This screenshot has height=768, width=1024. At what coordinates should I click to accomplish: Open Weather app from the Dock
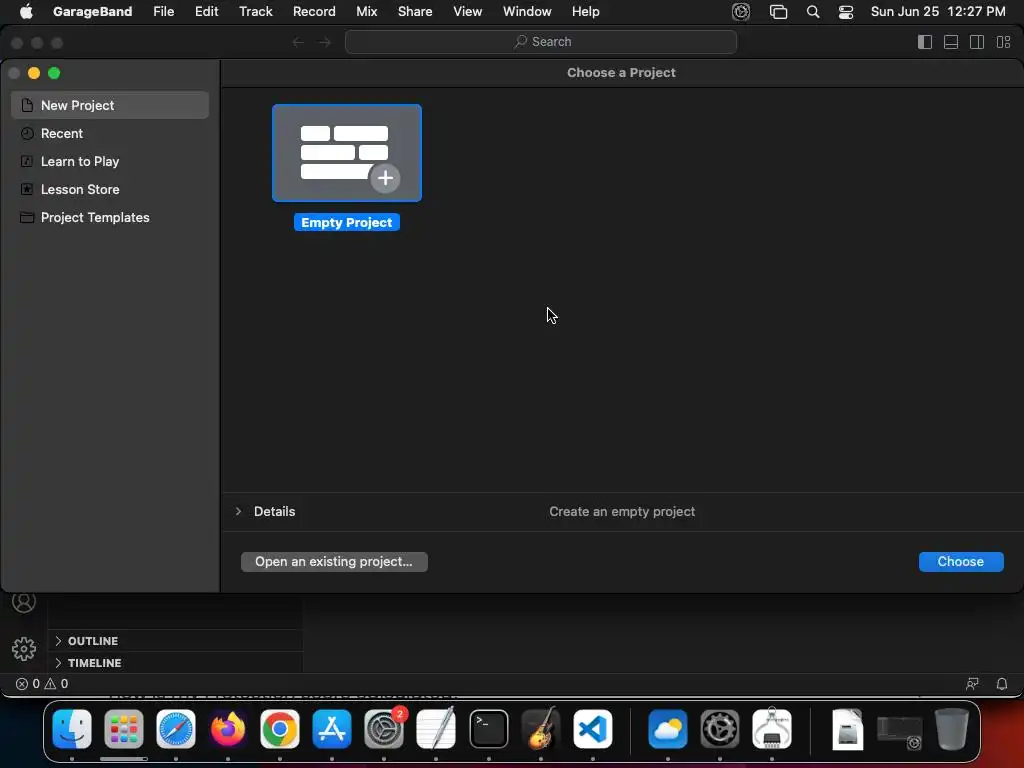tap(667, 729)
